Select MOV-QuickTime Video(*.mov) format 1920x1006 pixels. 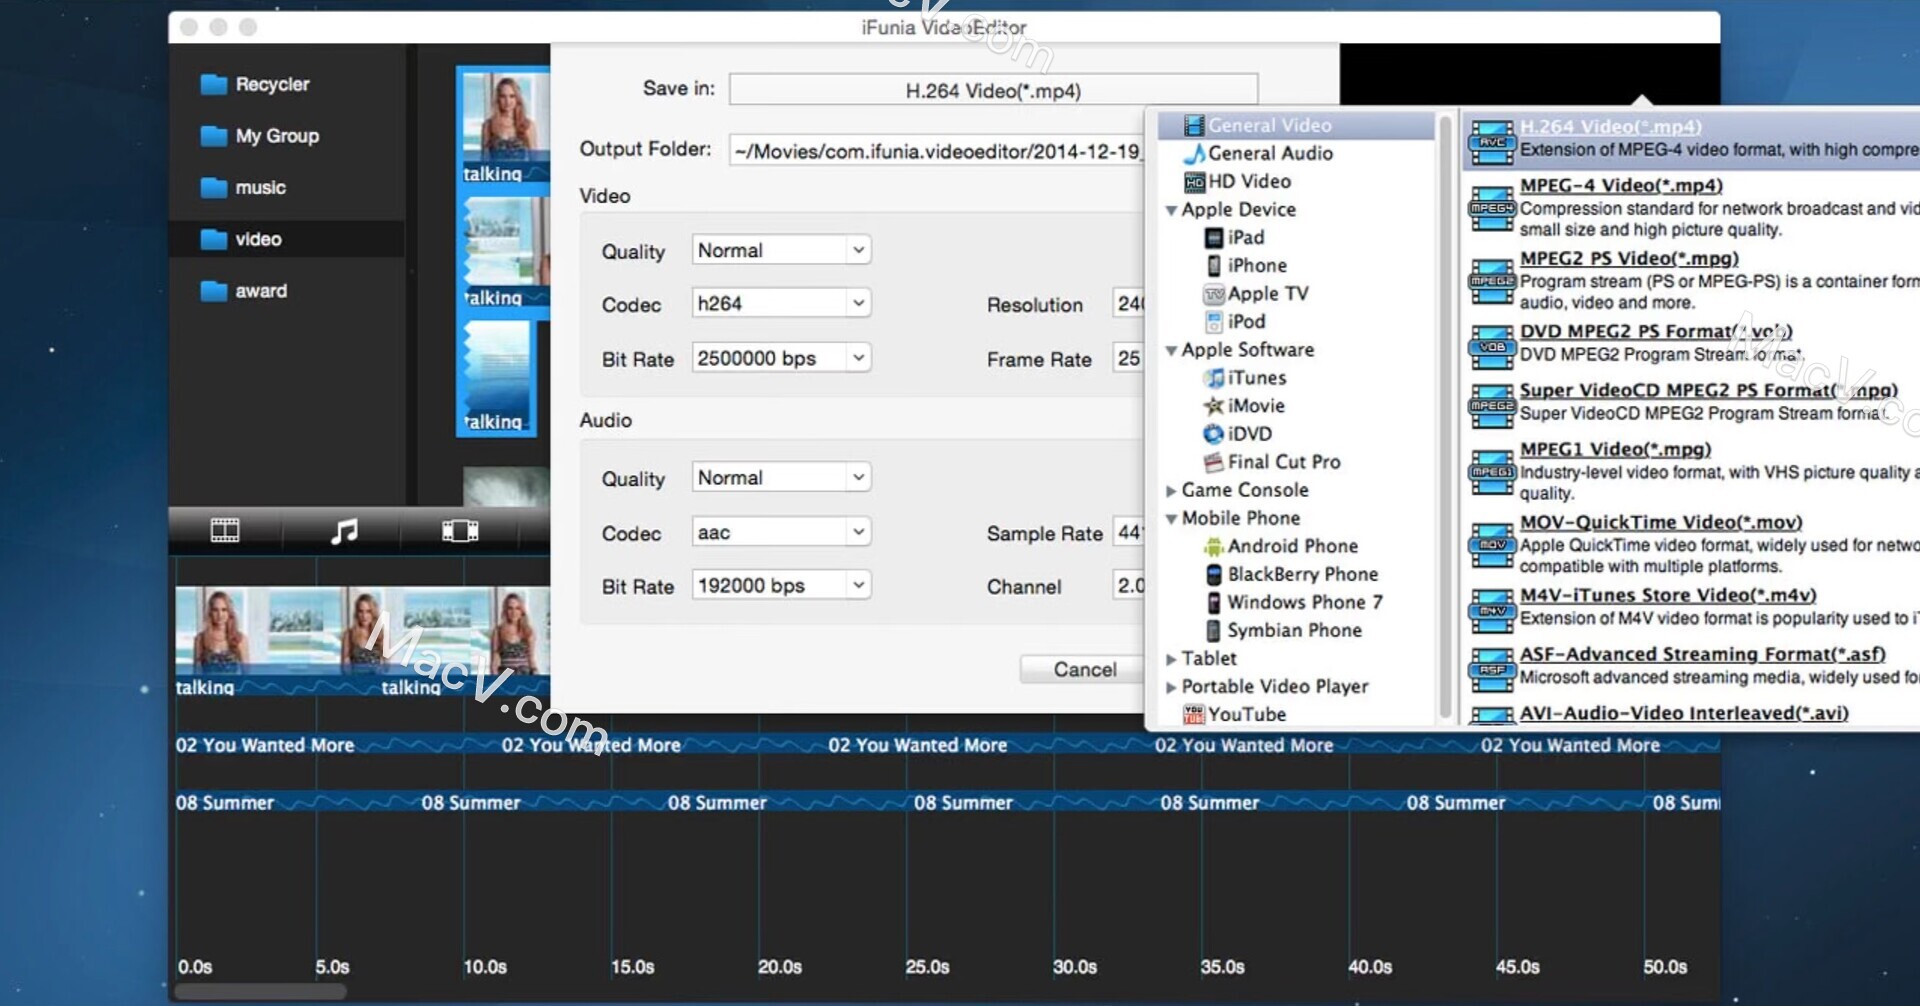1661,523
